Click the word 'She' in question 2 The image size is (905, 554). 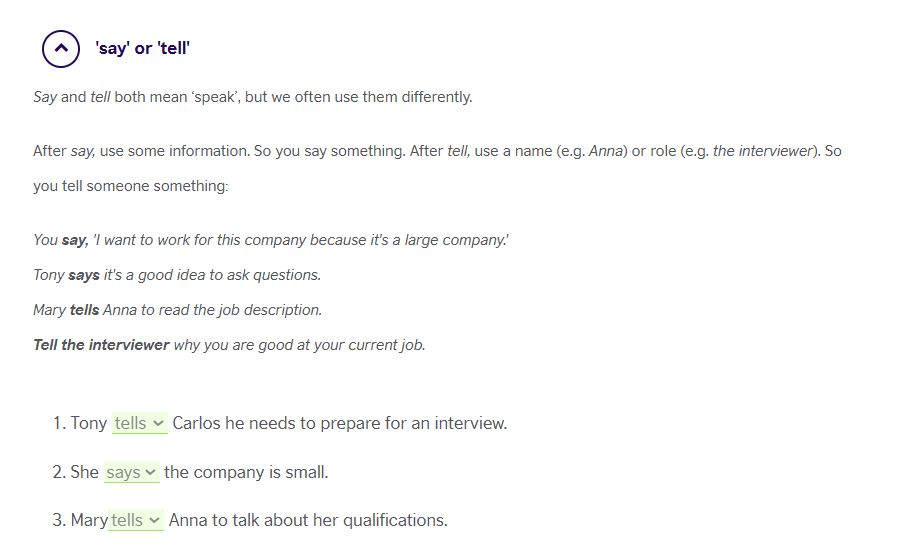click(85, 472)
